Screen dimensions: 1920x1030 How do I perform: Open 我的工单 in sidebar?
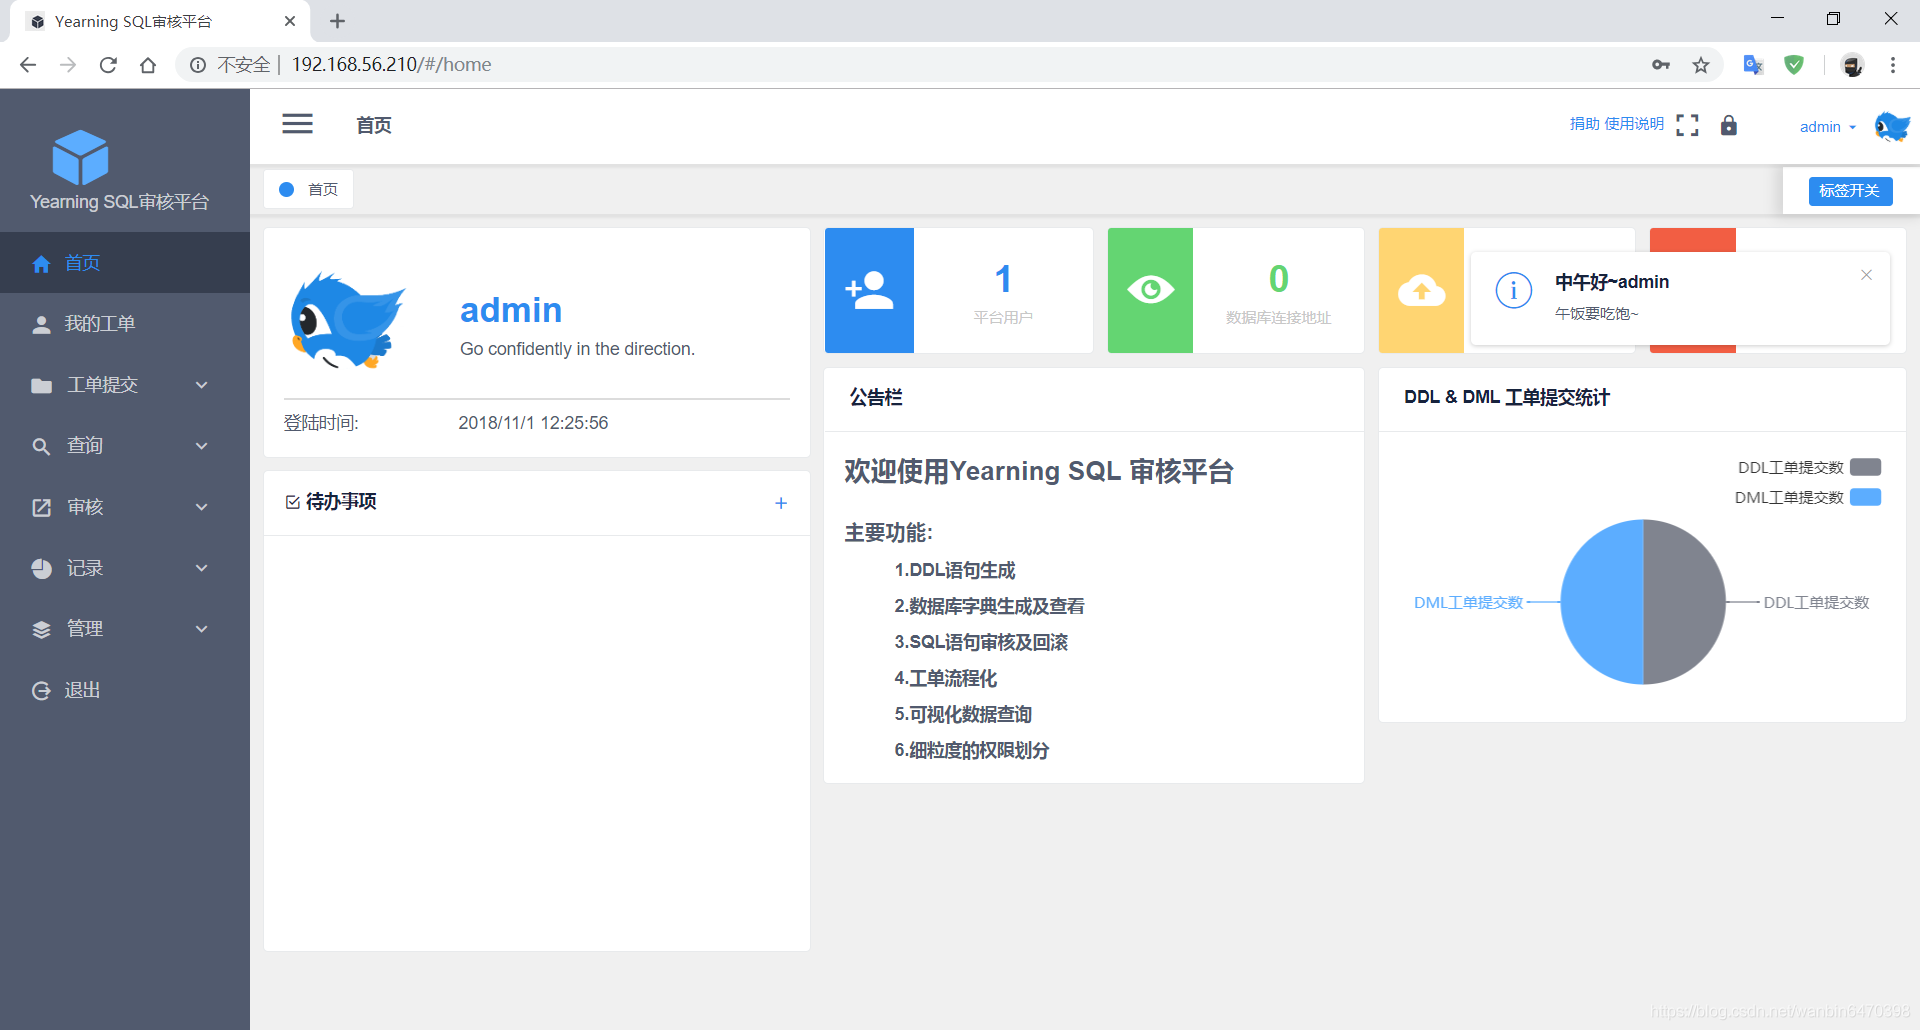coord(125,324)
